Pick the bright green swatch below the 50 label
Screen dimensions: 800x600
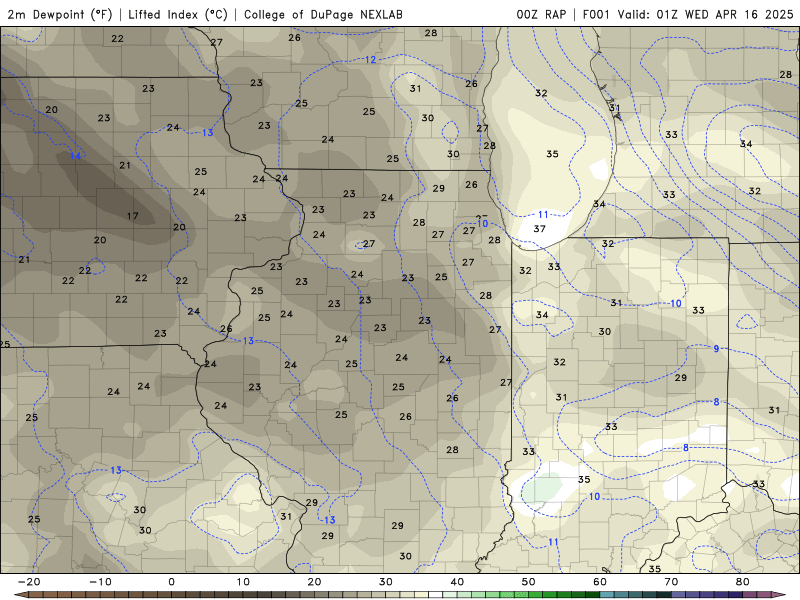click(x=535, y=594)
